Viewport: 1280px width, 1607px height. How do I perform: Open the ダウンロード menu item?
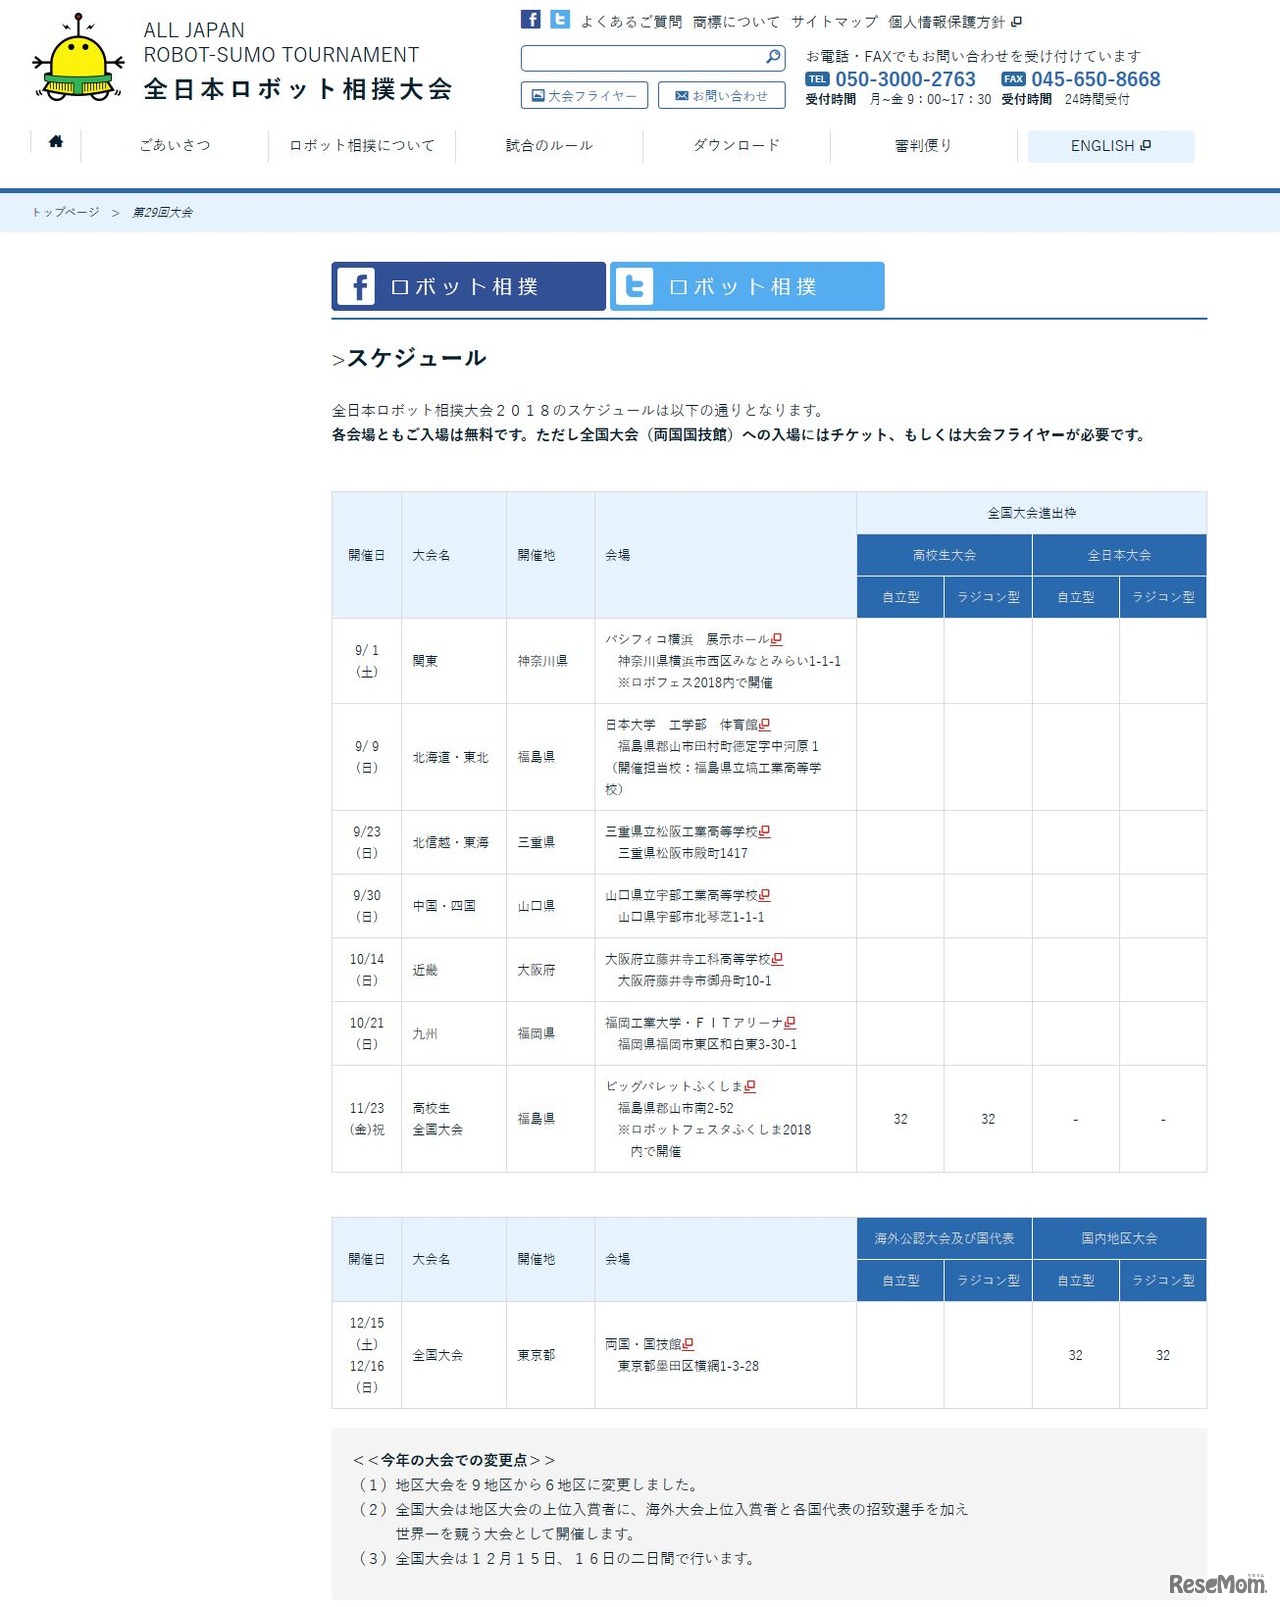point(736,145)
